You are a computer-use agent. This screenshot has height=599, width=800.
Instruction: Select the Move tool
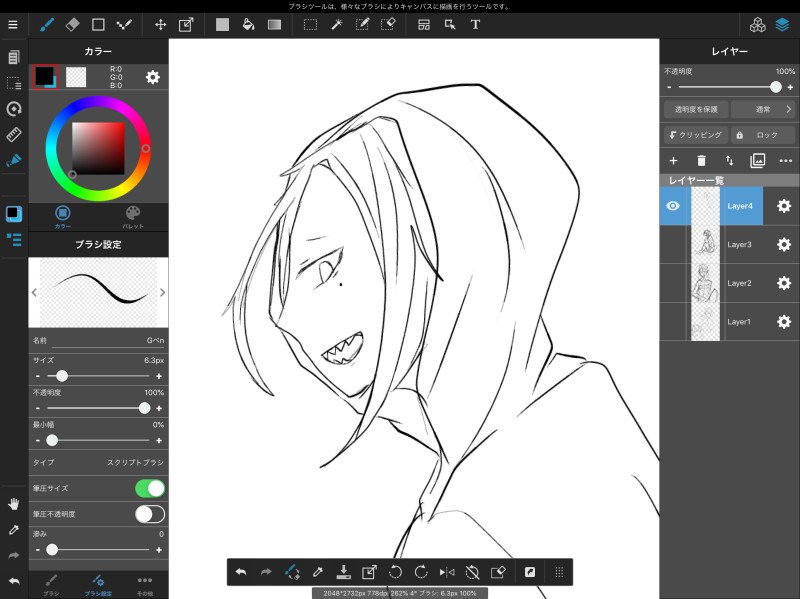160,24
